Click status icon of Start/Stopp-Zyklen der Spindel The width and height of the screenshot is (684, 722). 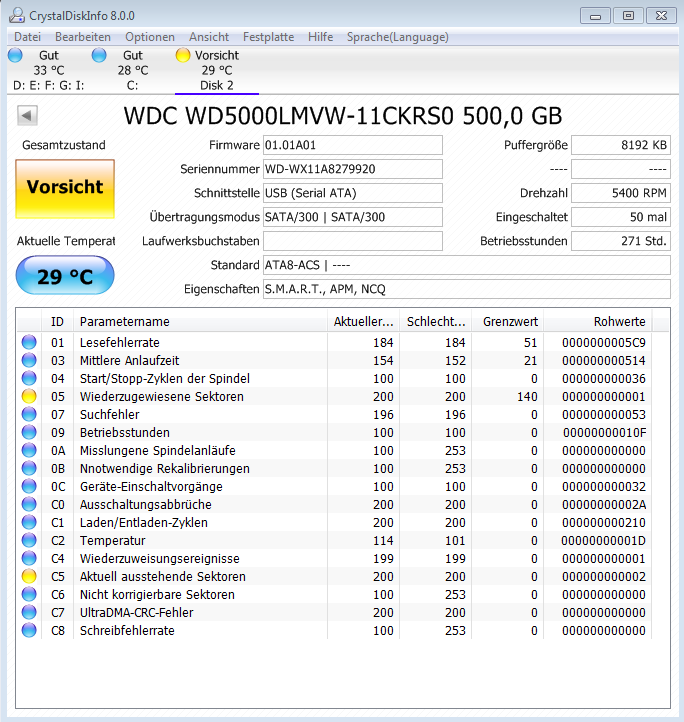click(29, 378)
